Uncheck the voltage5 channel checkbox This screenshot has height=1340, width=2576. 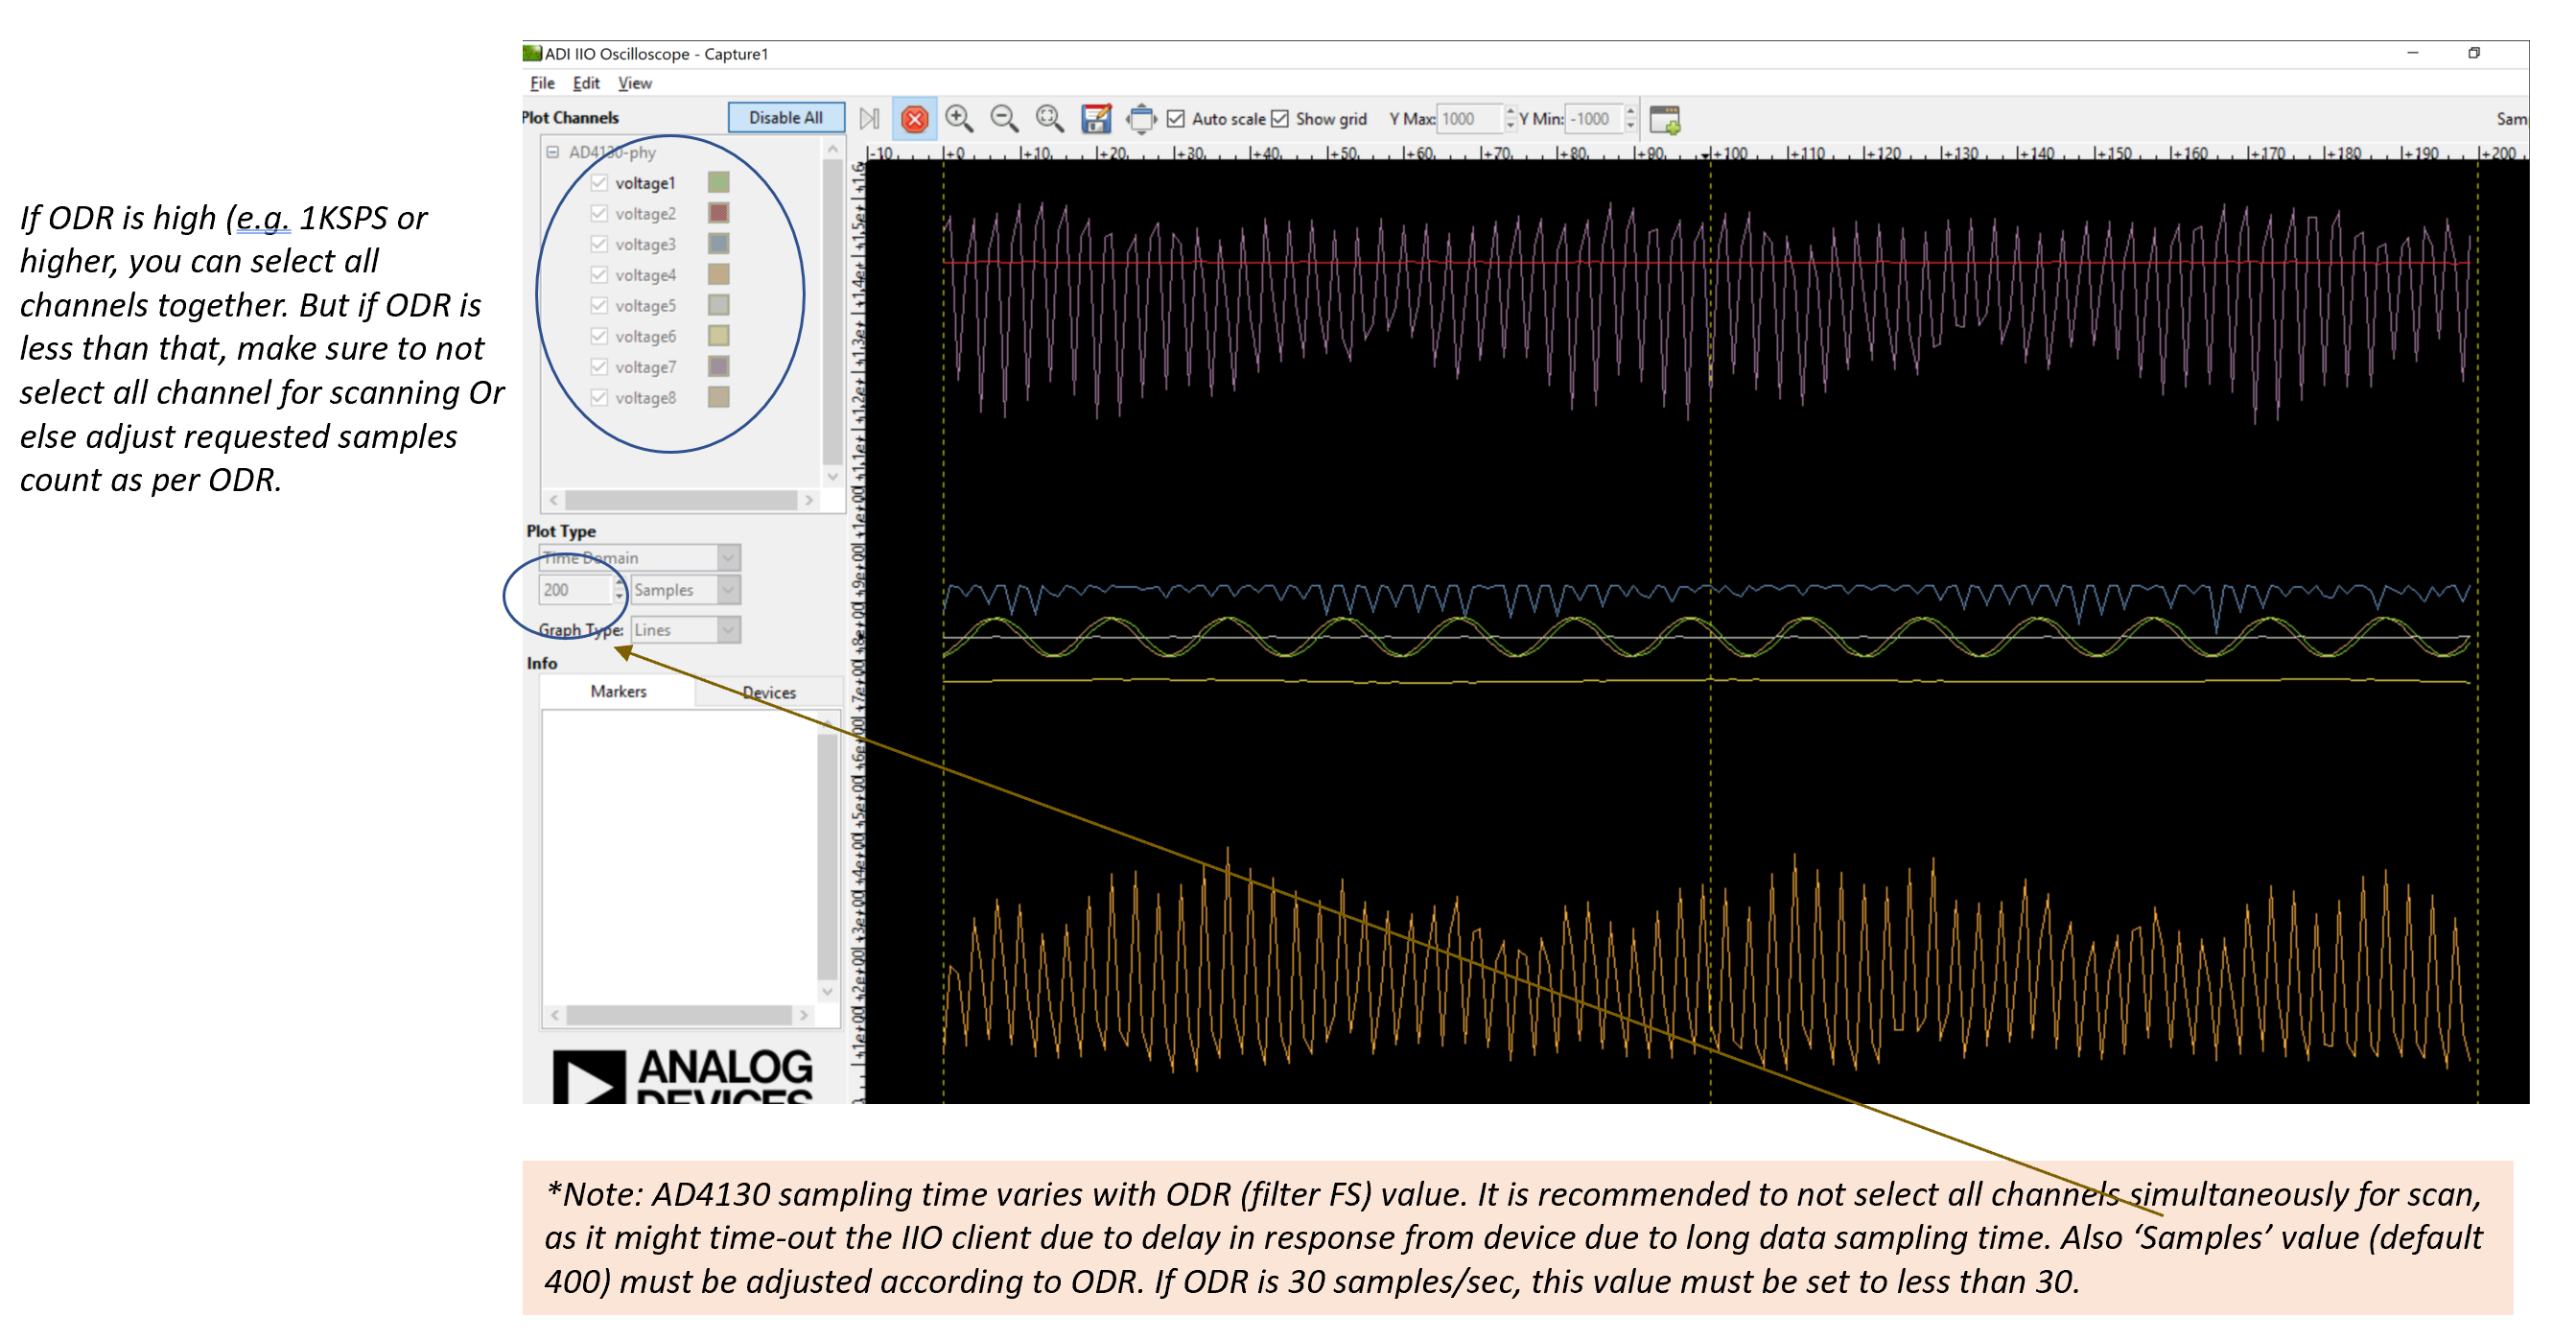click(599, 305)
